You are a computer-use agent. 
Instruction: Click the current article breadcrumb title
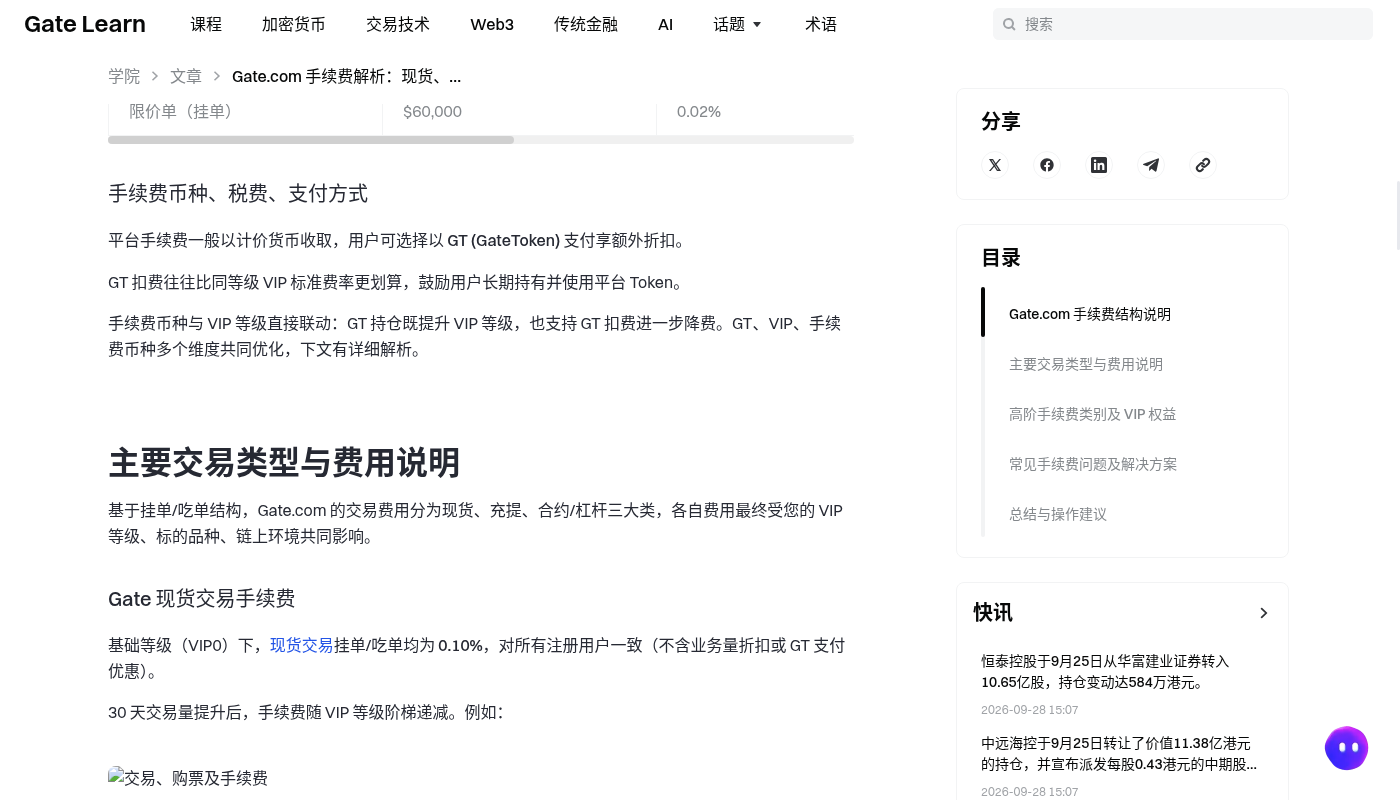coord(347,76)
